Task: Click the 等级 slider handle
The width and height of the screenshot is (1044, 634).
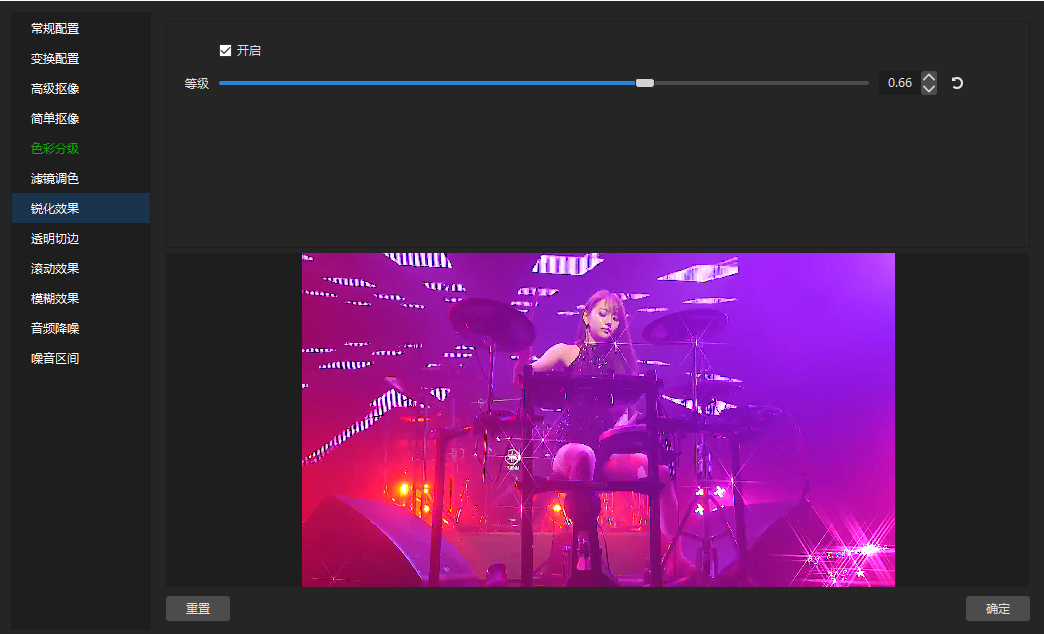Action: click(645, 83)
